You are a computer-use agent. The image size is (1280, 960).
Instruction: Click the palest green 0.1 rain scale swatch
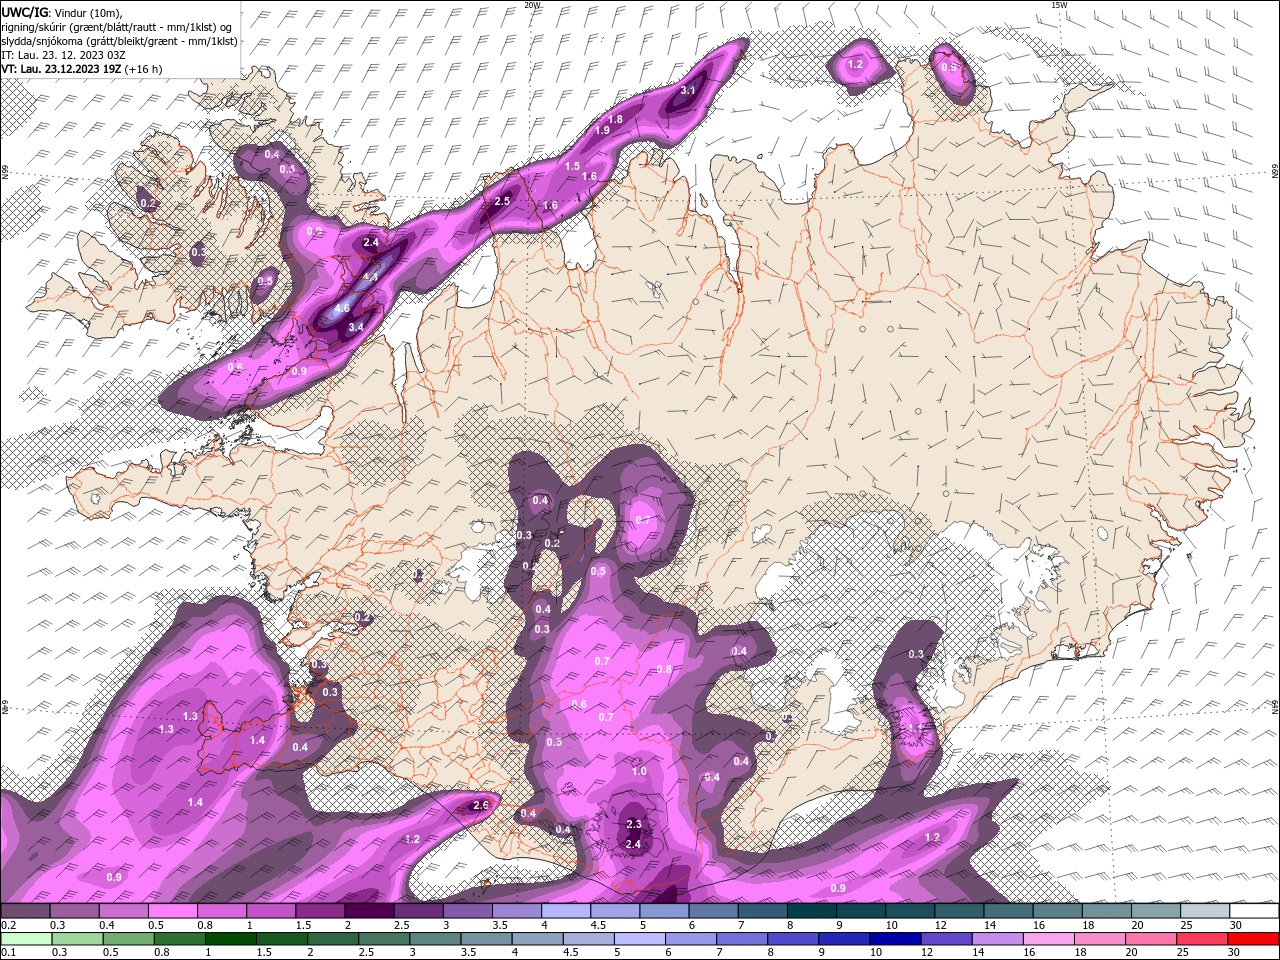pyautogui.click(x=25, y=939)
